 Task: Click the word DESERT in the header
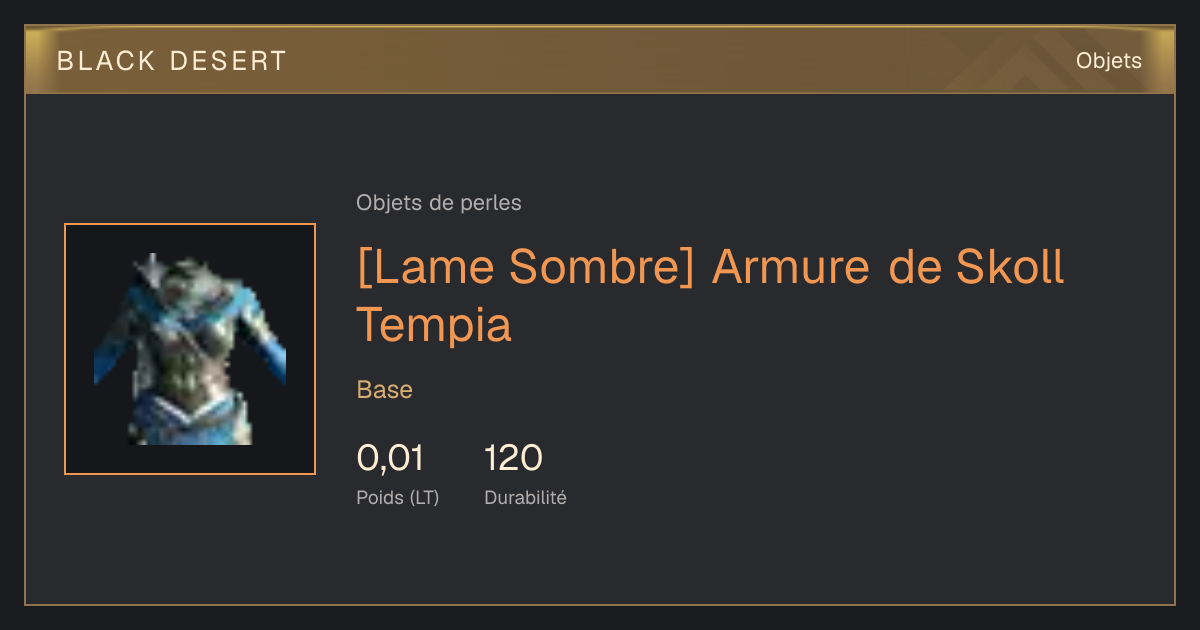point(228,61)
